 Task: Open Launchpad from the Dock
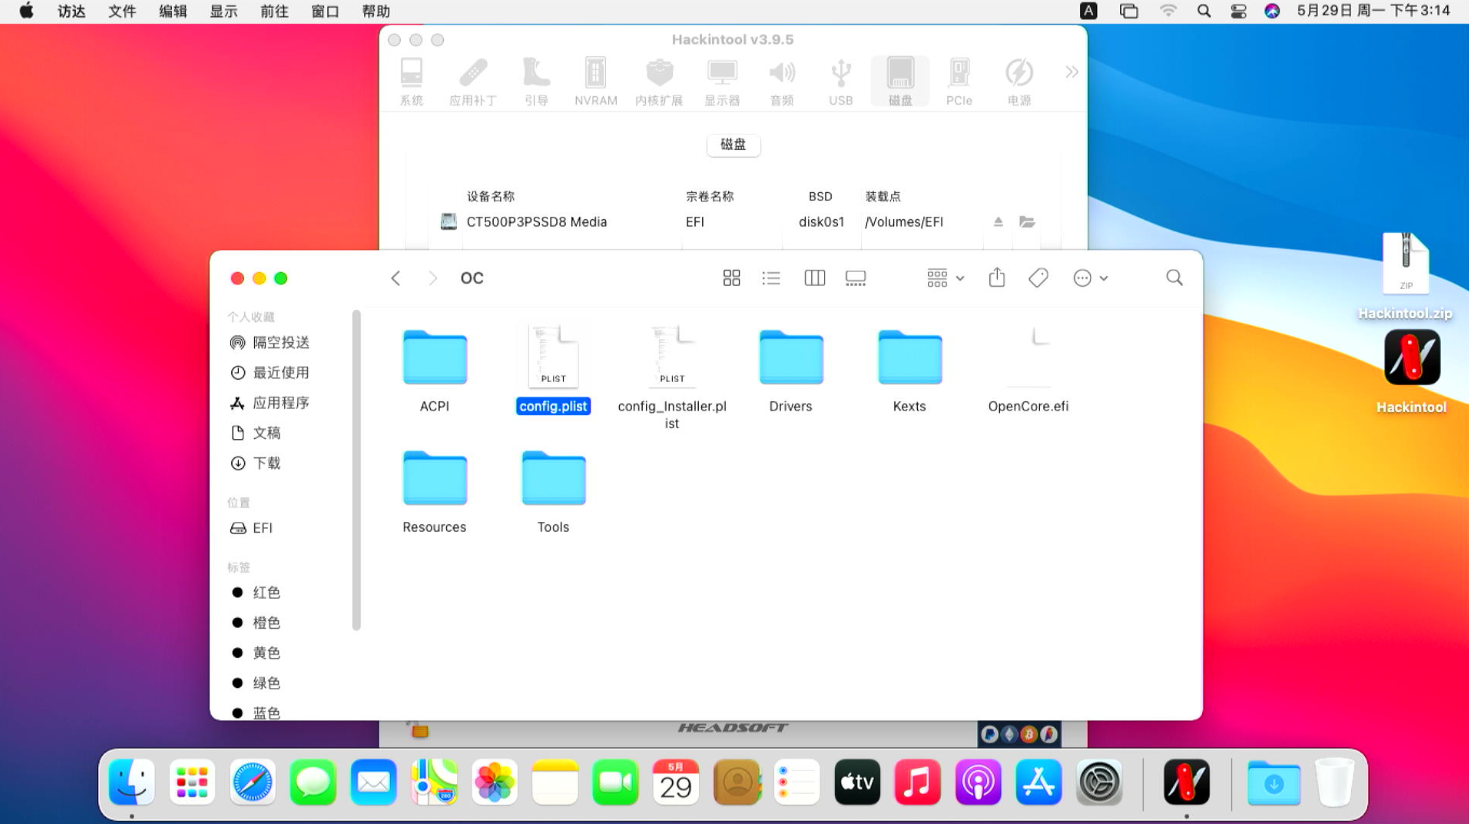(192, 782)
